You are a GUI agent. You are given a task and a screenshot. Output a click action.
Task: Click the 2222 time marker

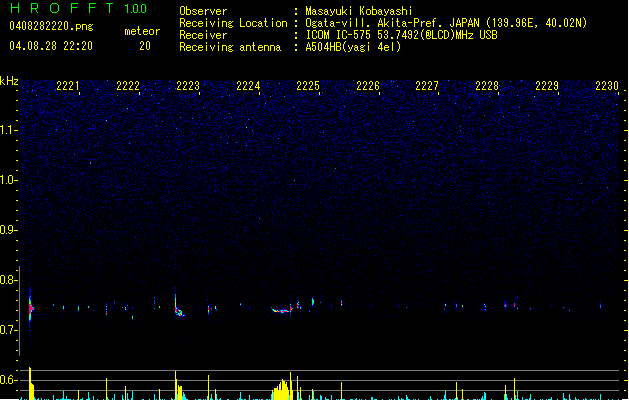[x=128, y=86]
